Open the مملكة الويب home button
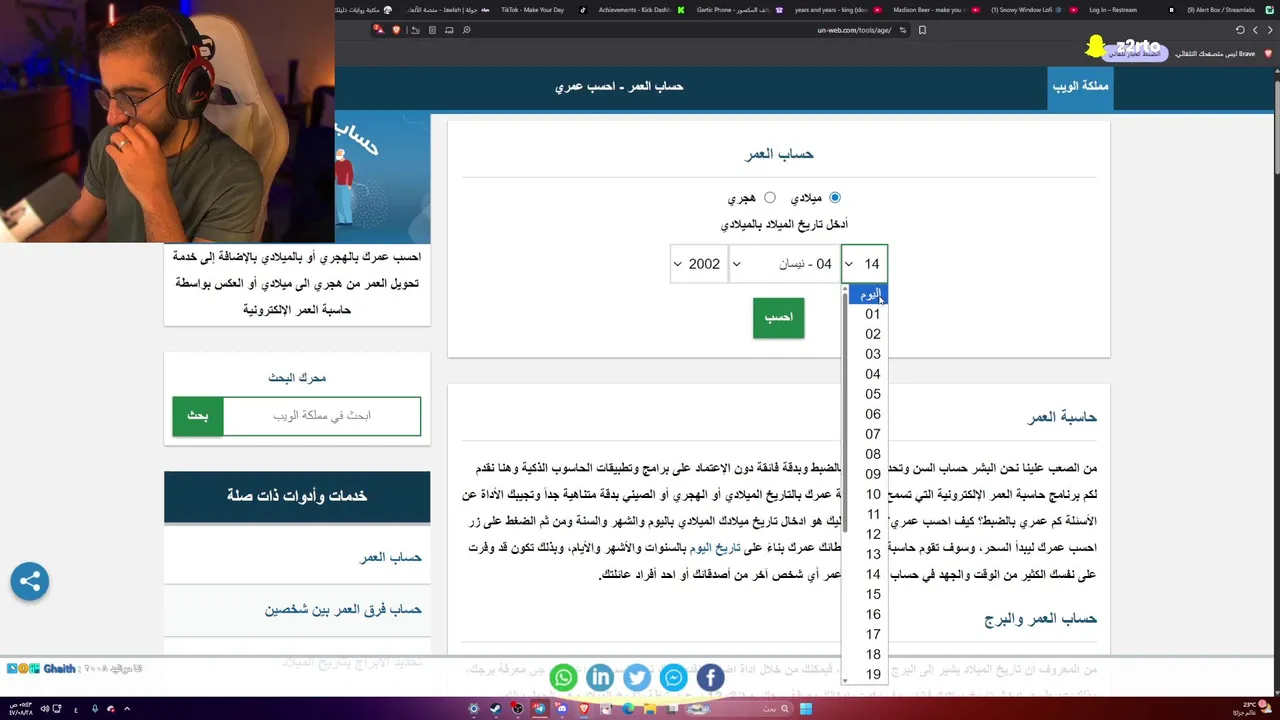The width and height of the screenshot is (1280, 720). 1079,87
